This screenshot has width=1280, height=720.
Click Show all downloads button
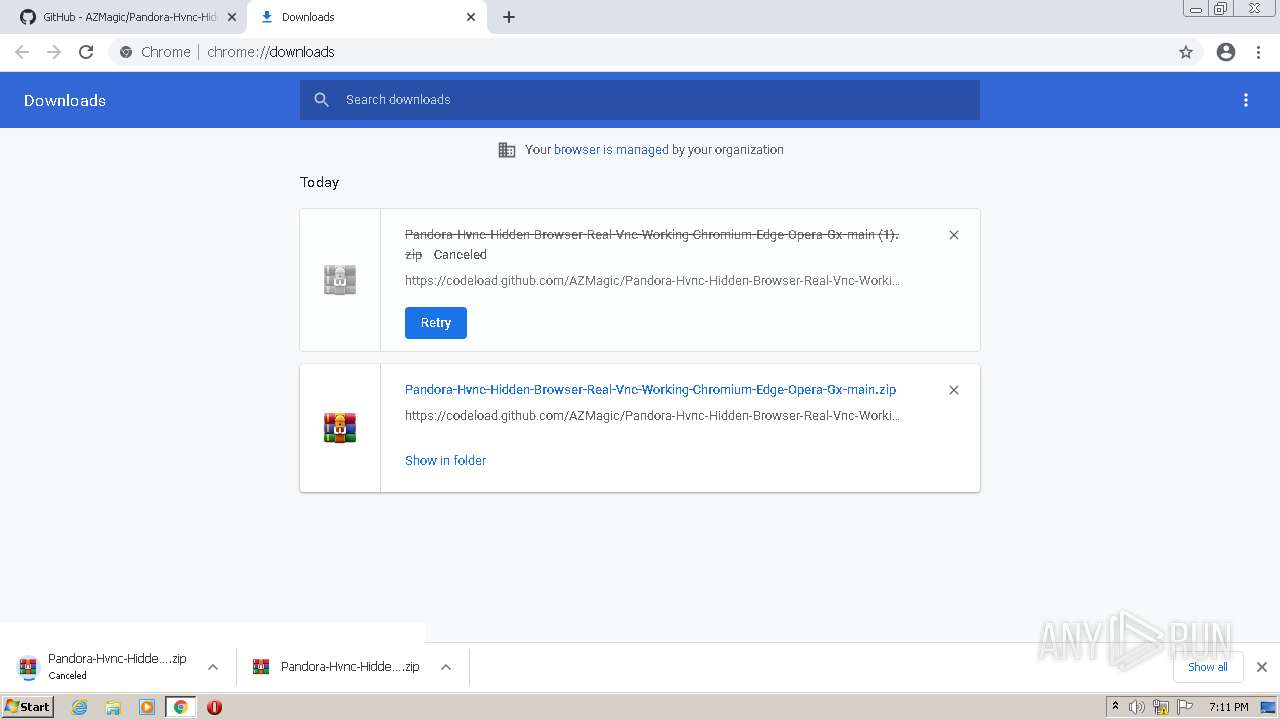(1208, 667)
